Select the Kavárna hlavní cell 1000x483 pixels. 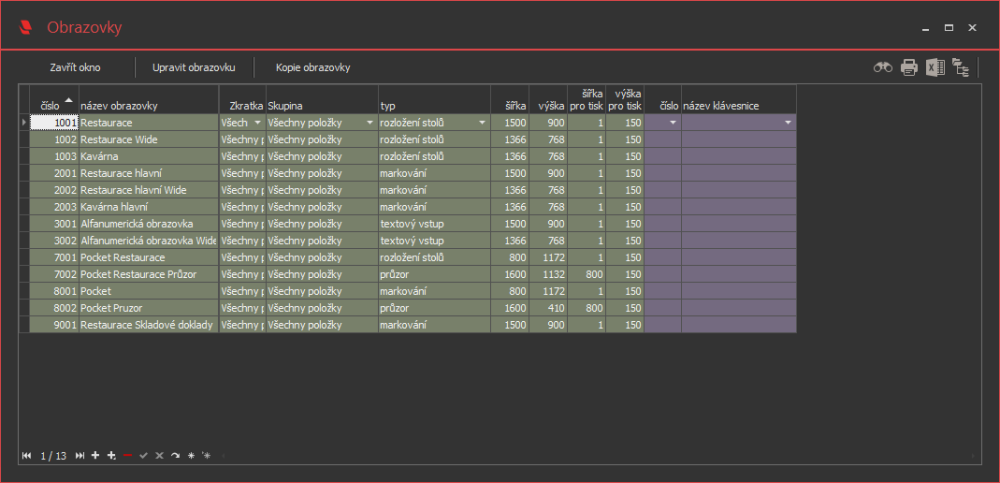[149, 207]
